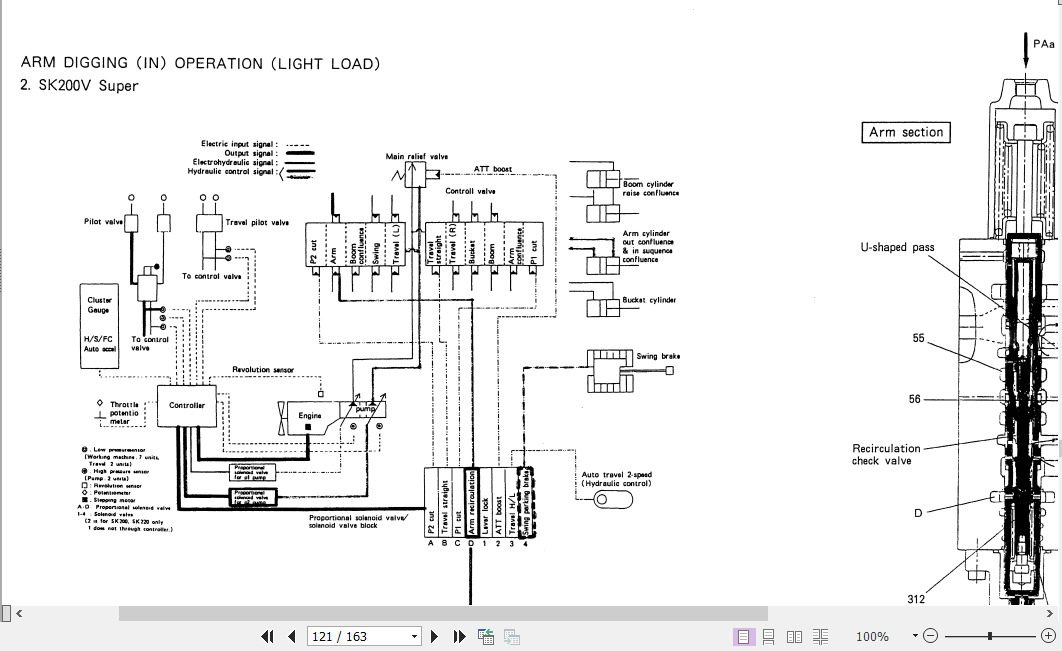Click the next view navigation icon
Screen dimensions: 1062x651
pos(511,636)
